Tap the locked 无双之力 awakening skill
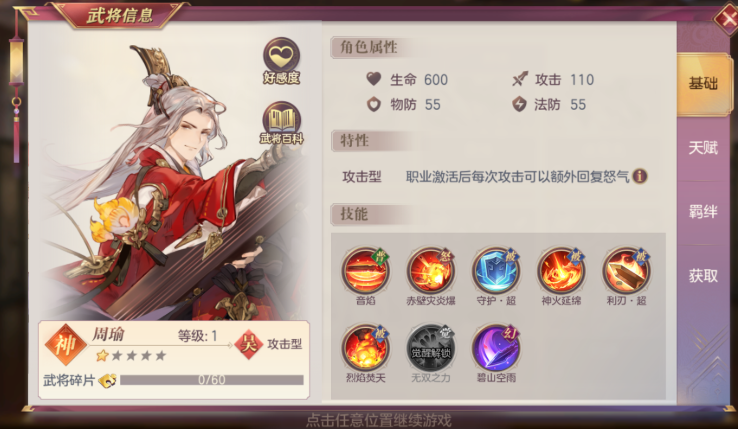 pyautogui.click(x=431, y=348)
